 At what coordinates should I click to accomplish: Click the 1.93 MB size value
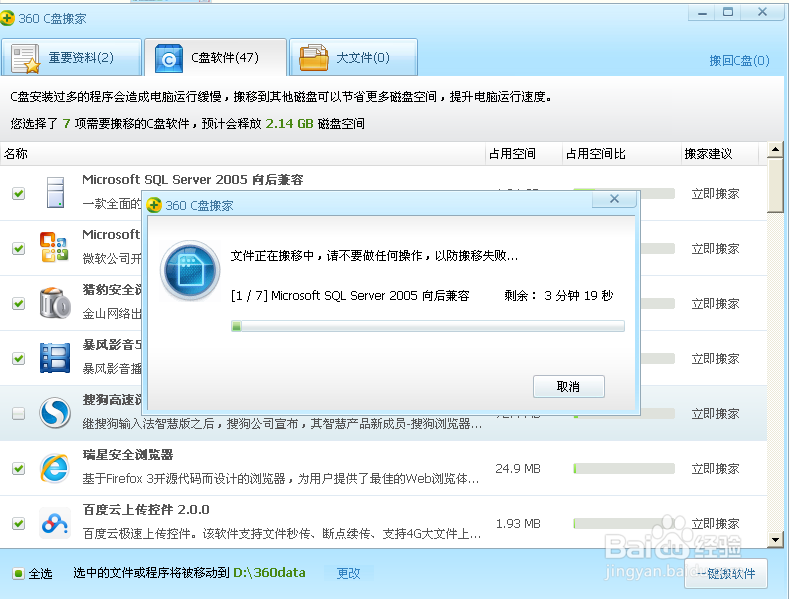click(518, 523)
